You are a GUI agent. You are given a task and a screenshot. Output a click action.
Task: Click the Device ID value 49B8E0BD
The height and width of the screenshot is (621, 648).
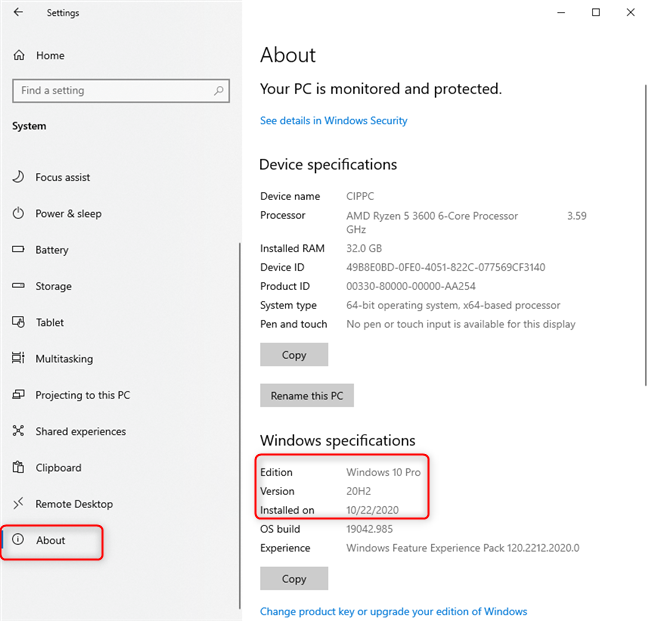point(446,267)
